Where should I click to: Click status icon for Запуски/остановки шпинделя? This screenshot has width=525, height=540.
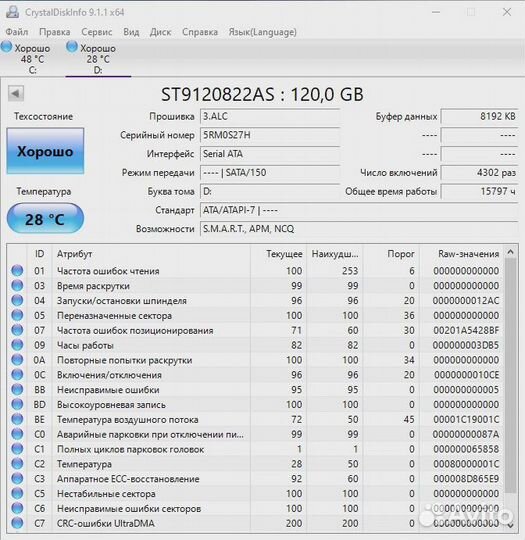pos(17,300)
